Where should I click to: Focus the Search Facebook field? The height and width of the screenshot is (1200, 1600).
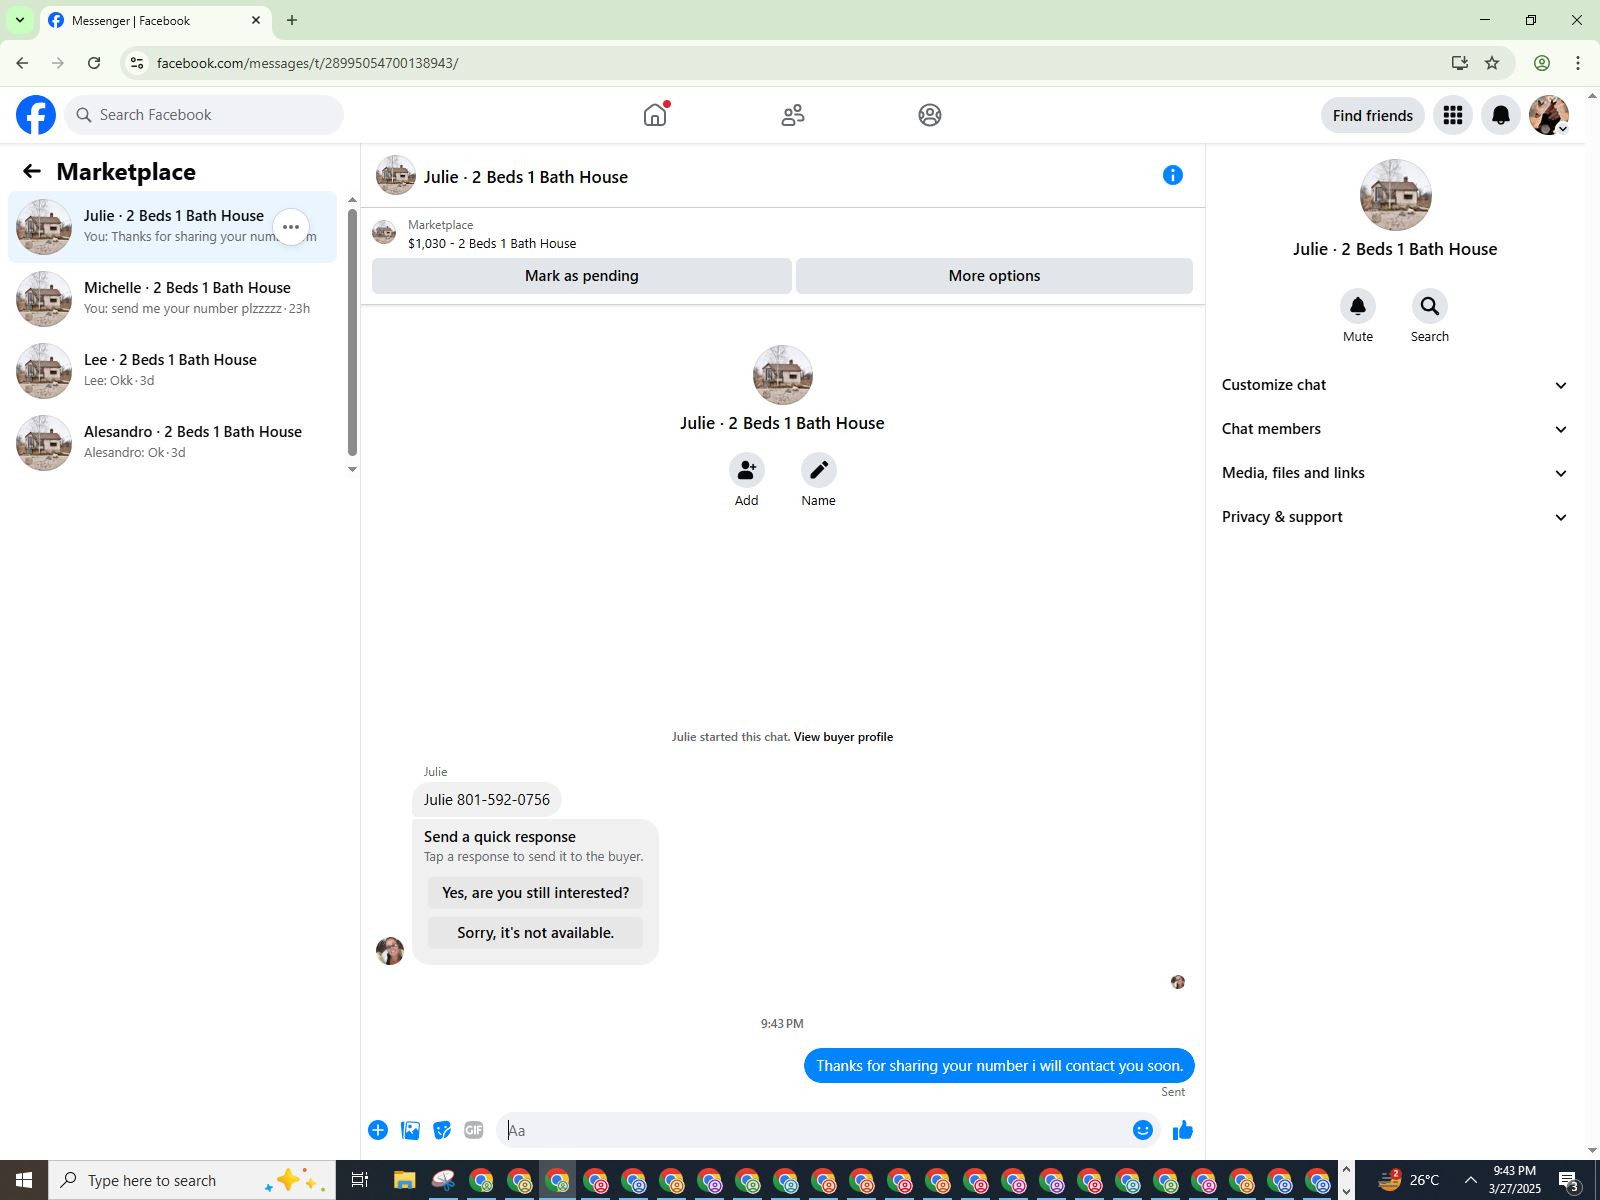tap(205, 115)
